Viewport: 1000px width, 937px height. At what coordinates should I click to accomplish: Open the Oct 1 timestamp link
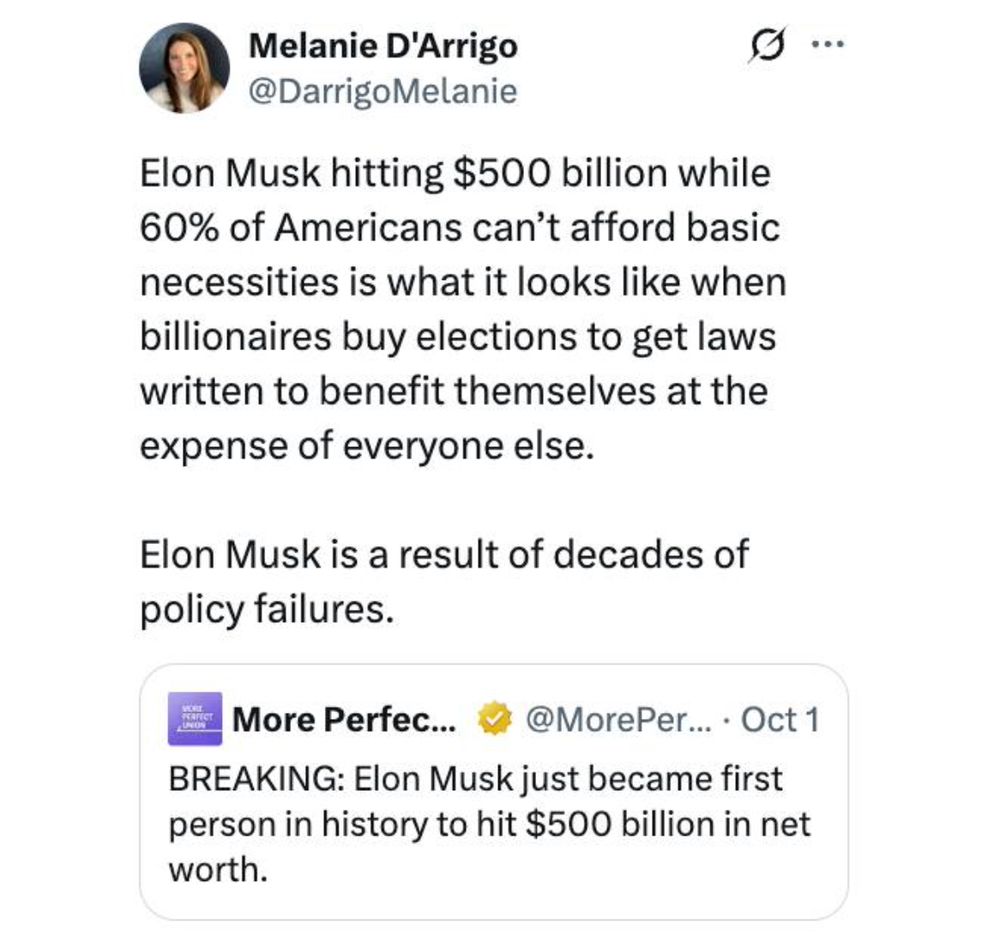[x=780, y=720]
